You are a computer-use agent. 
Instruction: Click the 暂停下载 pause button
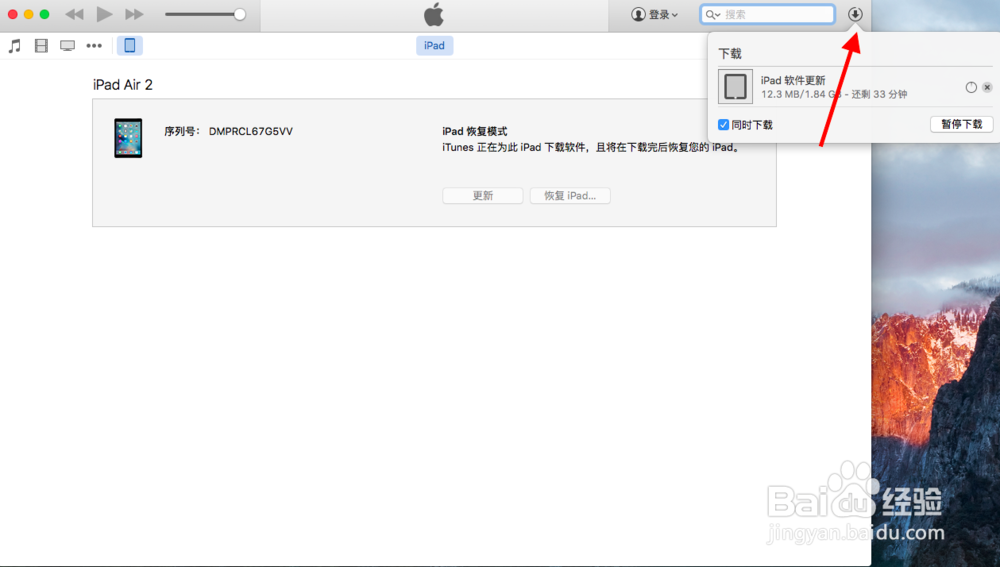(x=961, y=124)
